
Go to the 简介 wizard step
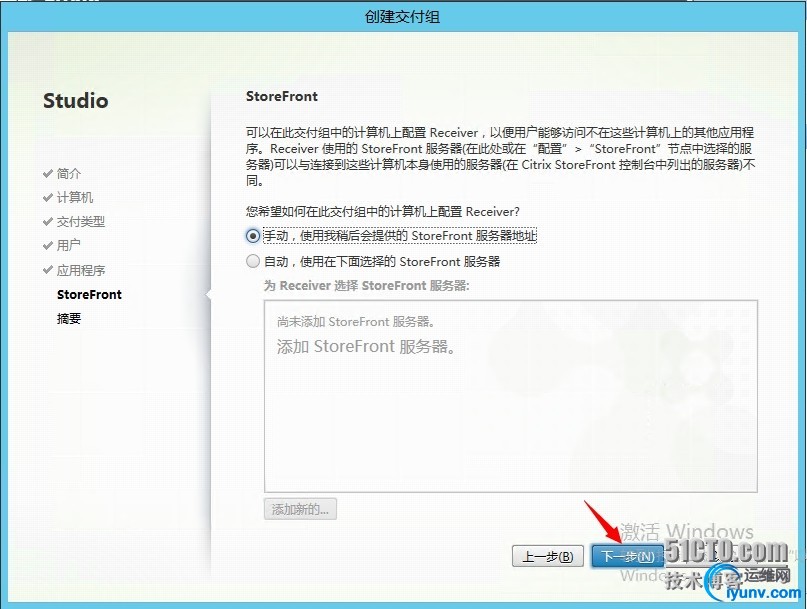pos(69,173)
